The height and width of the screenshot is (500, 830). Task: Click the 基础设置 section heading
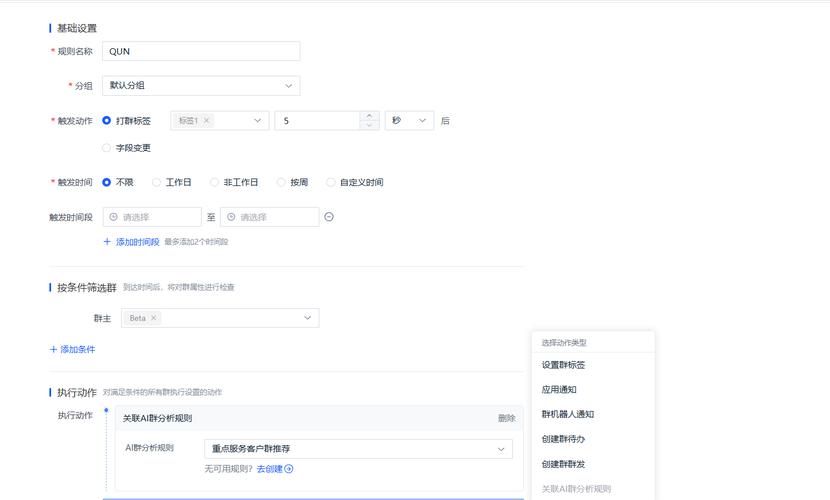click(77, 28)
